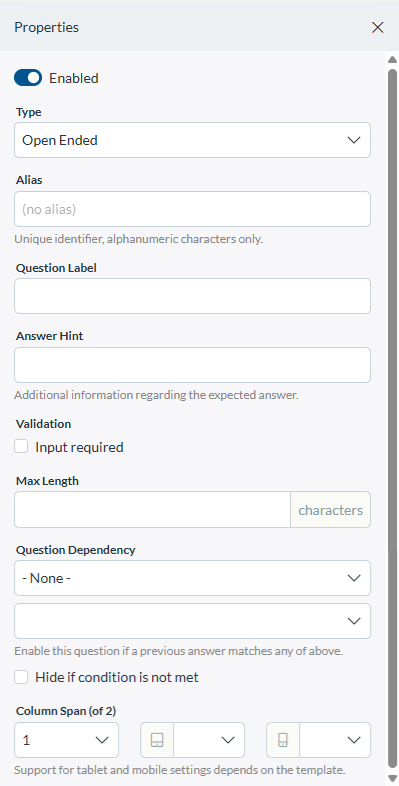The height and width of the screenshot is (786, 399).
Task: Click the 'Question Dependency' heading
Action: click(76, 550)
